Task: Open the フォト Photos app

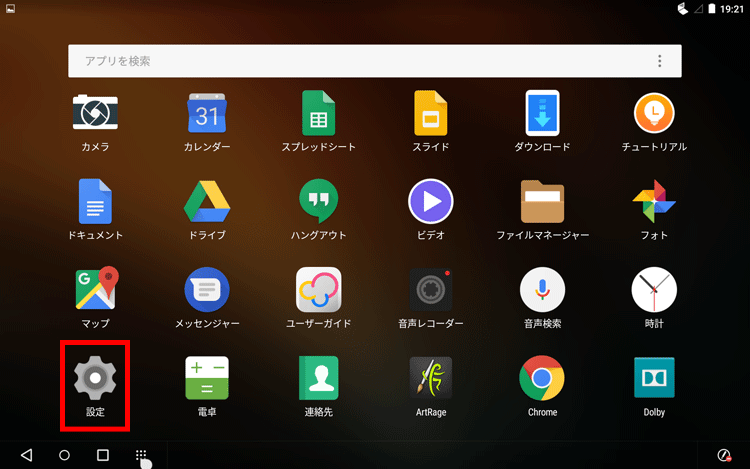Action: [x=654, y=201]
